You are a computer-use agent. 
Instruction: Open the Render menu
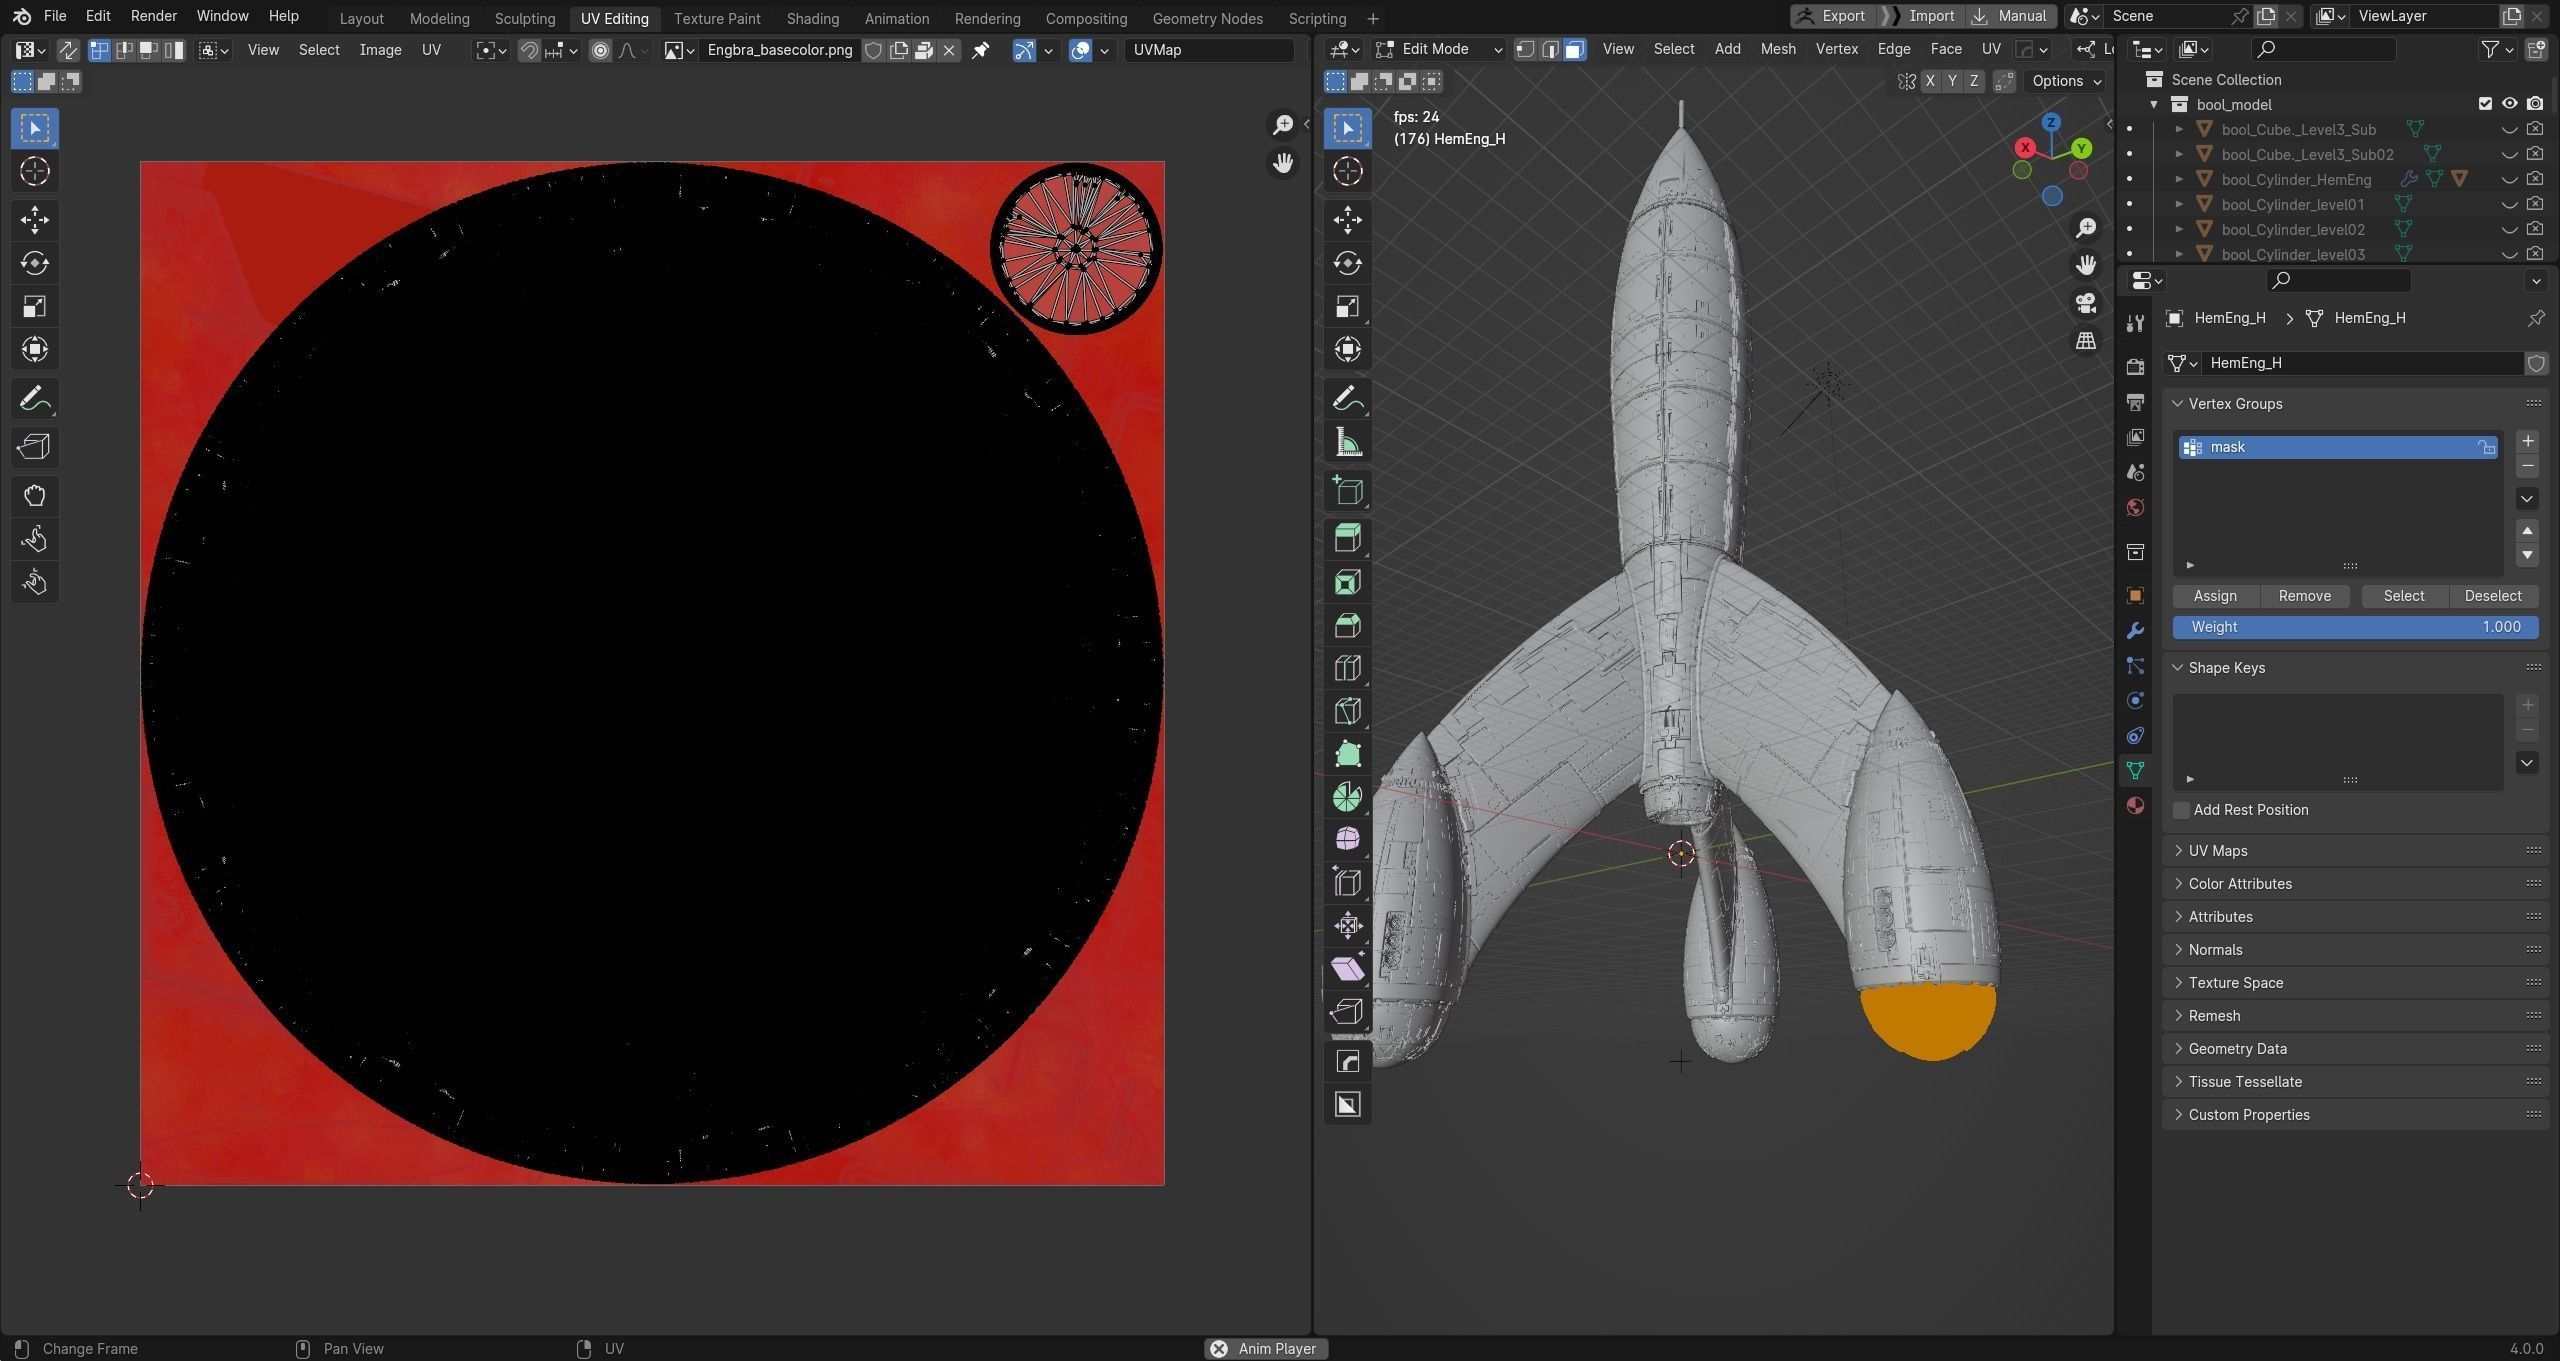(x=153, y=16)
